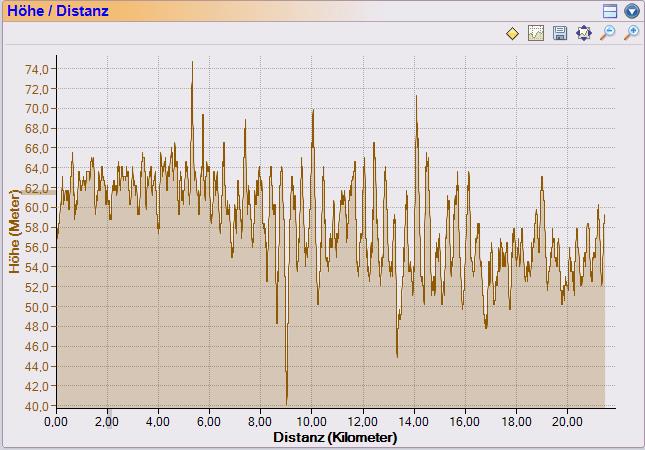Click the Höhe / Distanz panel title
The height and width of the screenshot is (450, 645).
[57, 11]
